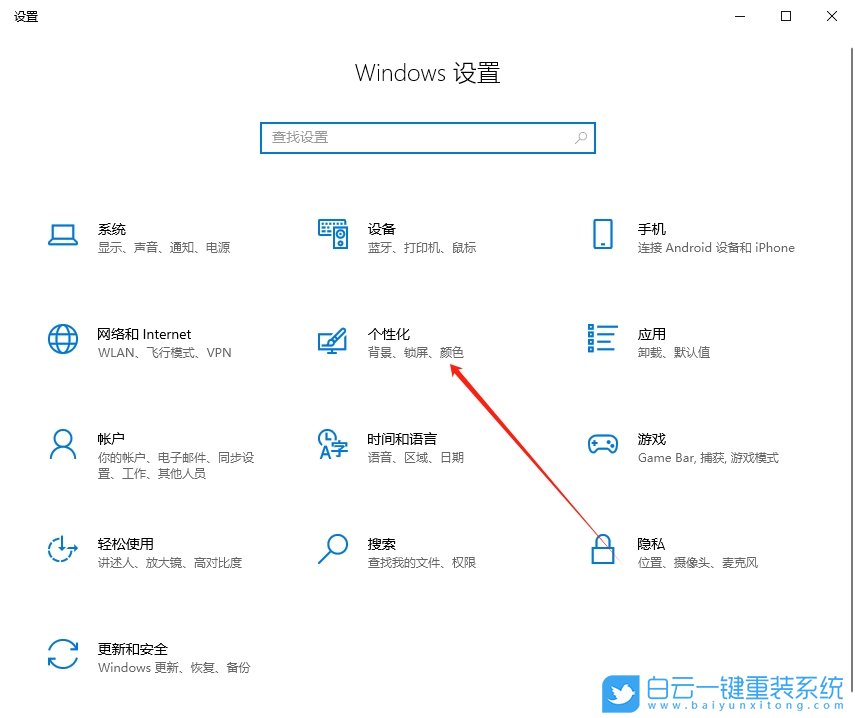Screen dimensions: 855x718
Task: Click the 设置 window title label
Action: click(x=26, y=16)
